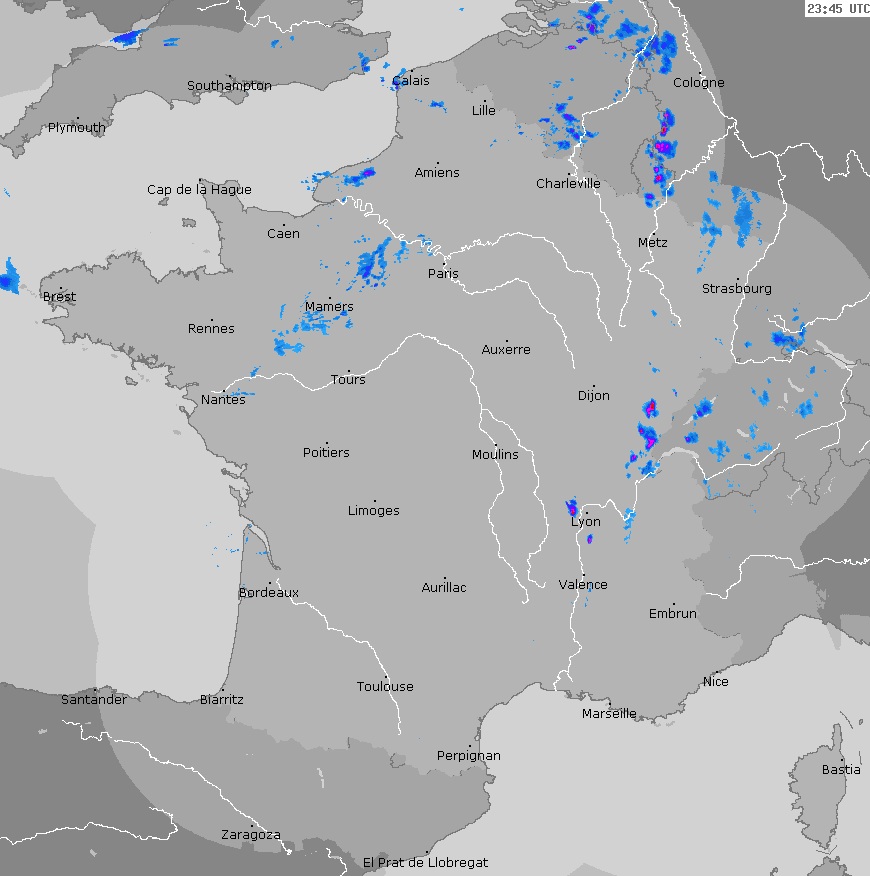Select the Valence city label
The height and width of the screenshot is (876, 870).
tap(583, 585)
